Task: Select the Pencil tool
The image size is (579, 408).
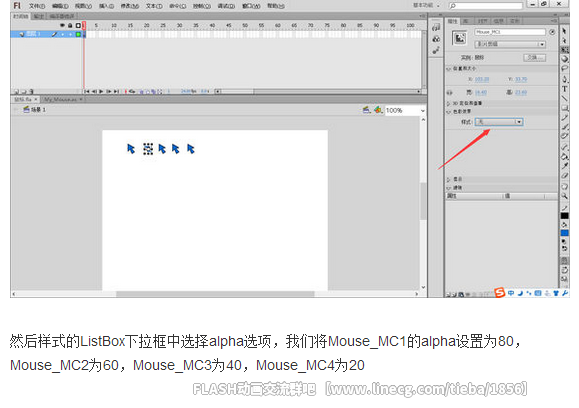Action: click(x=565, y=117)
